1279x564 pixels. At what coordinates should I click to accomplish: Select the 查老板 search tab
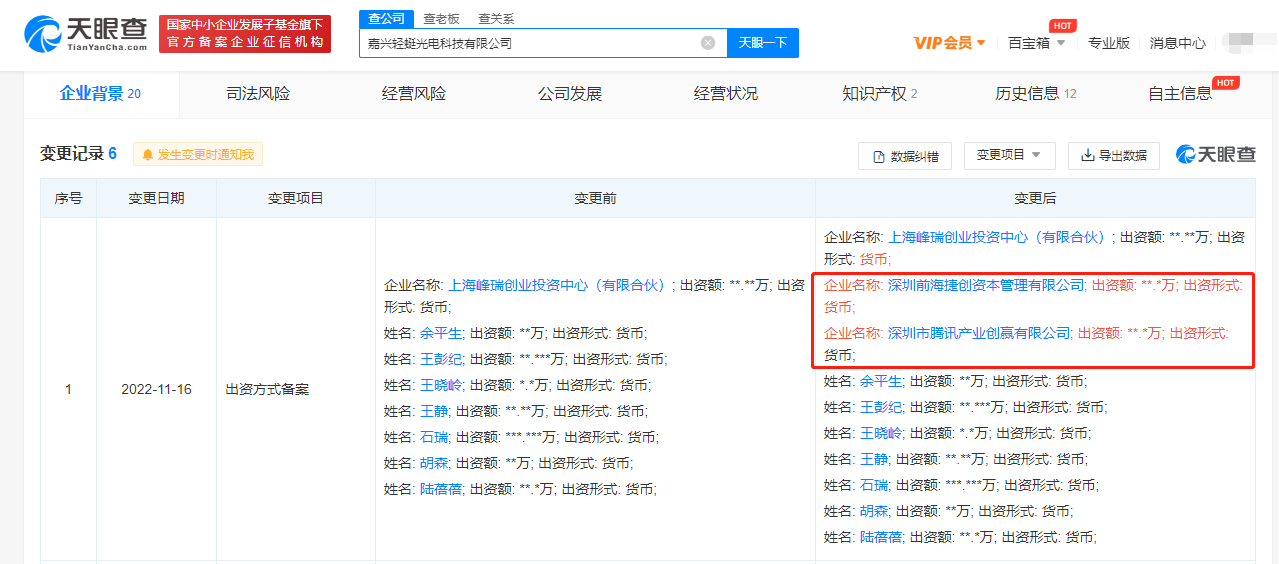pos(441,18)
